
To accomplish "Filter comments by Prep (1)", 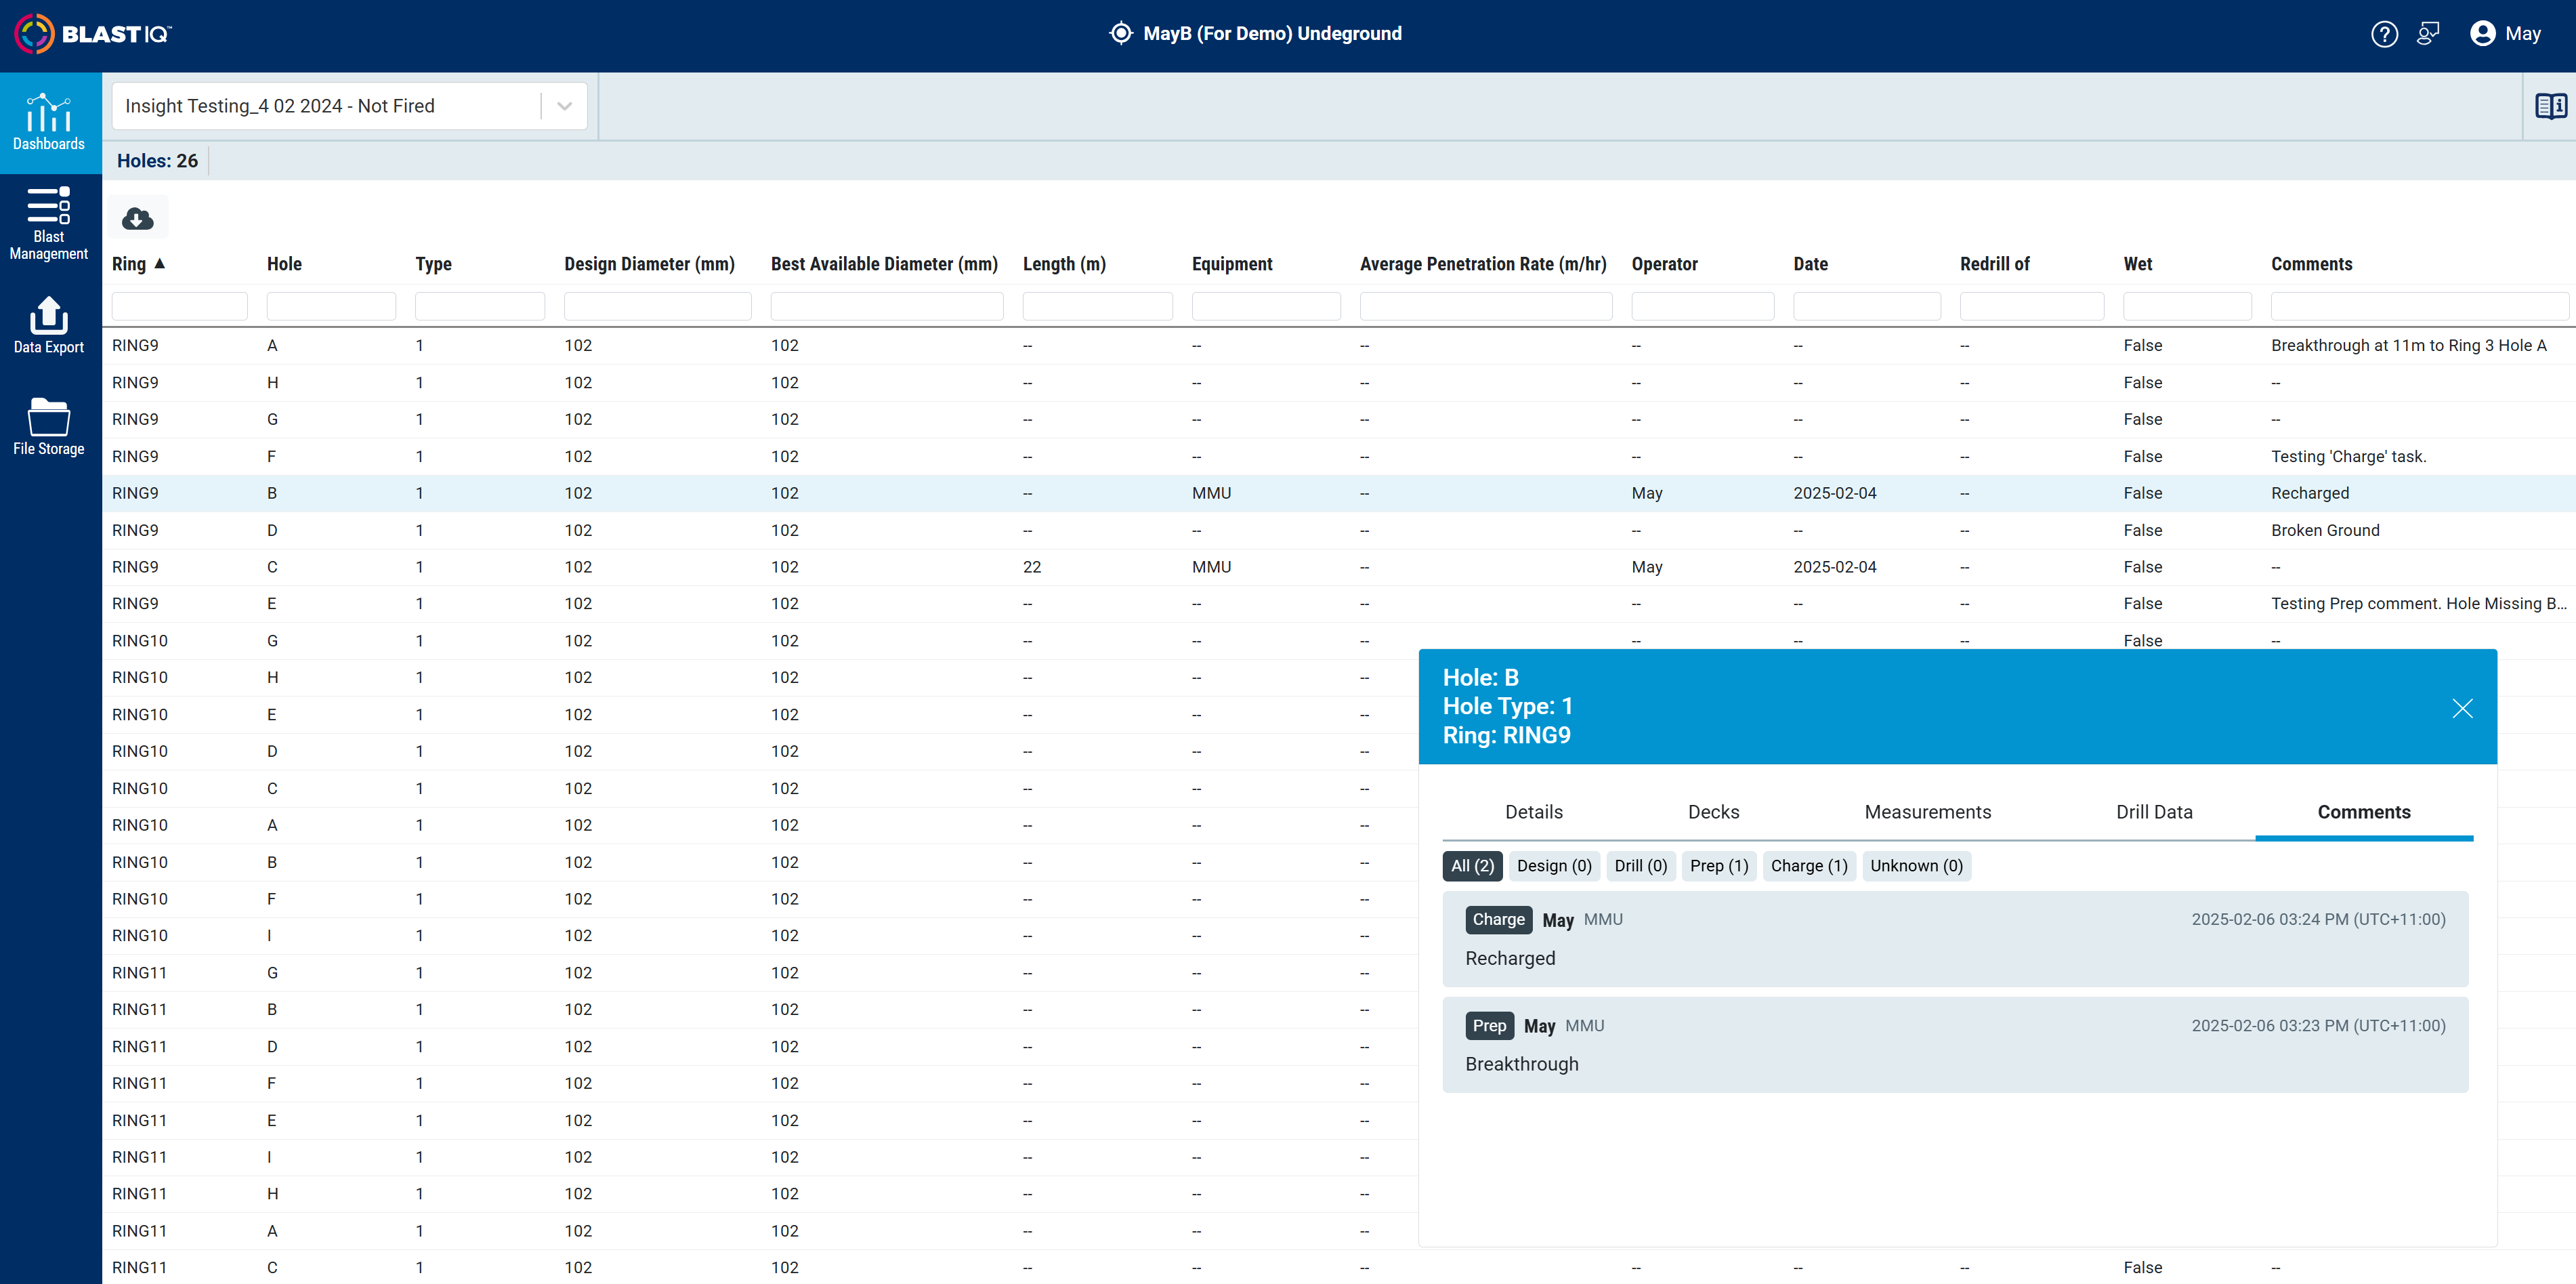I will pyautogui.click(x=1718, y=866).
